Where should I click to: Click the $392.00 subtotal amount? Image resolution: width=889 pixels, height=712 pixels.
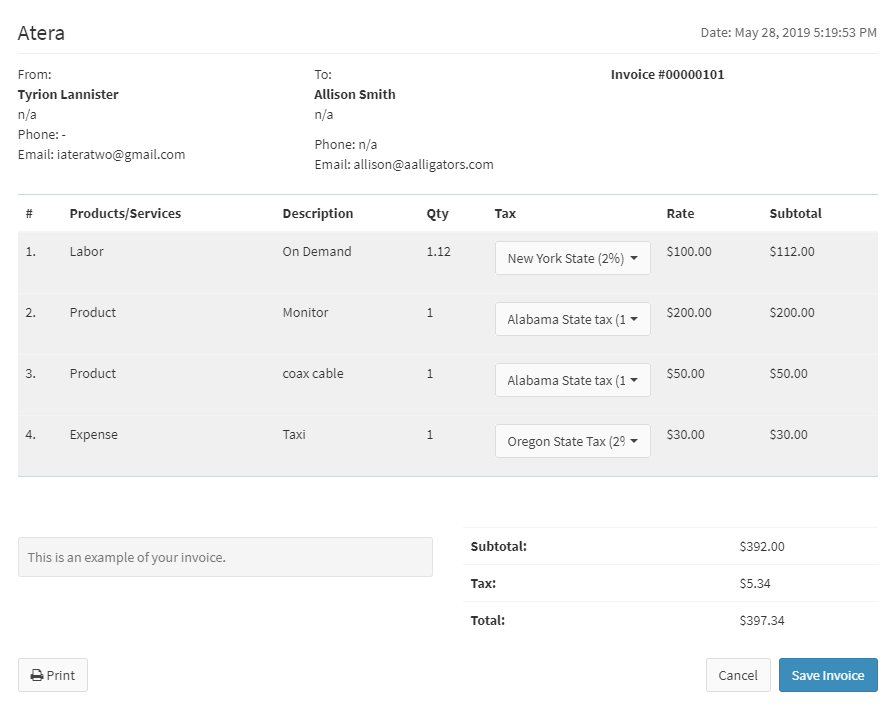coord(762,546)
